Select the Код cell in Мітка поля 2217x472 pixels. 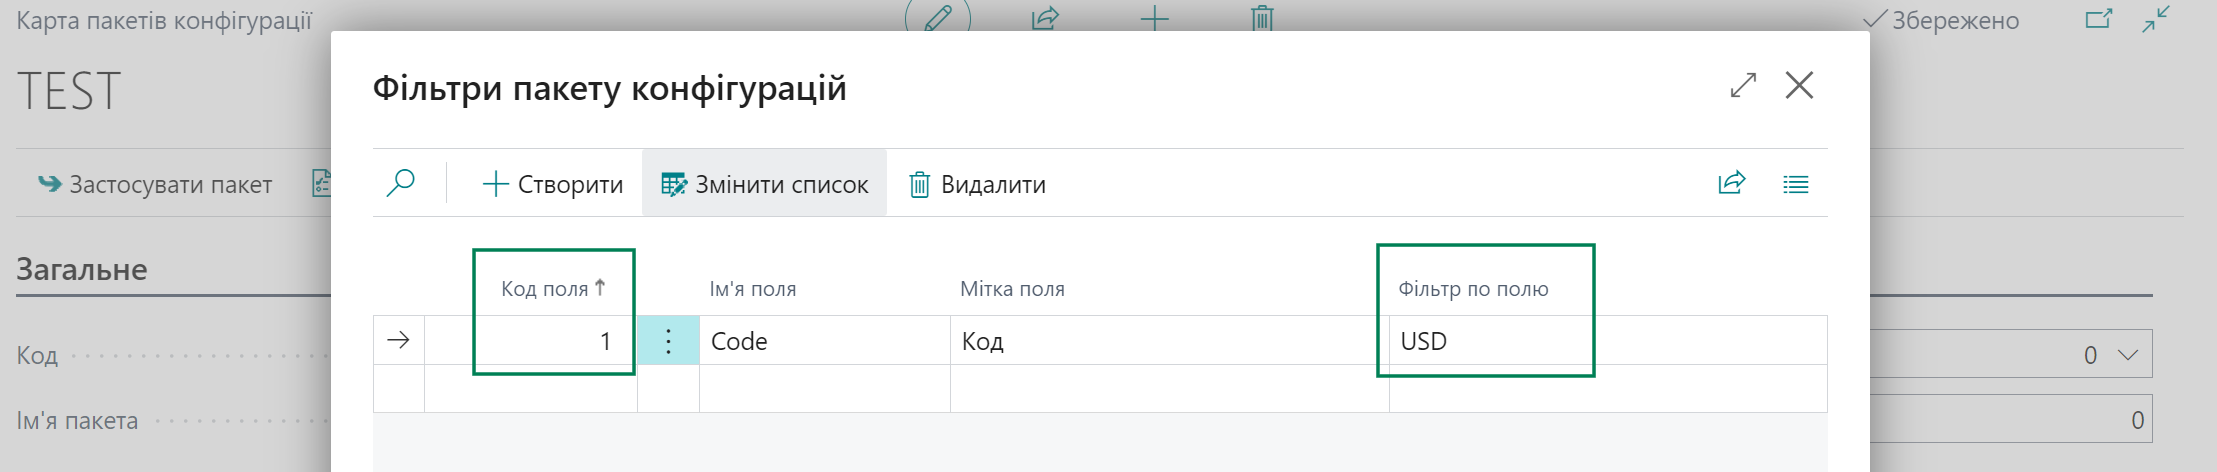1170,341
